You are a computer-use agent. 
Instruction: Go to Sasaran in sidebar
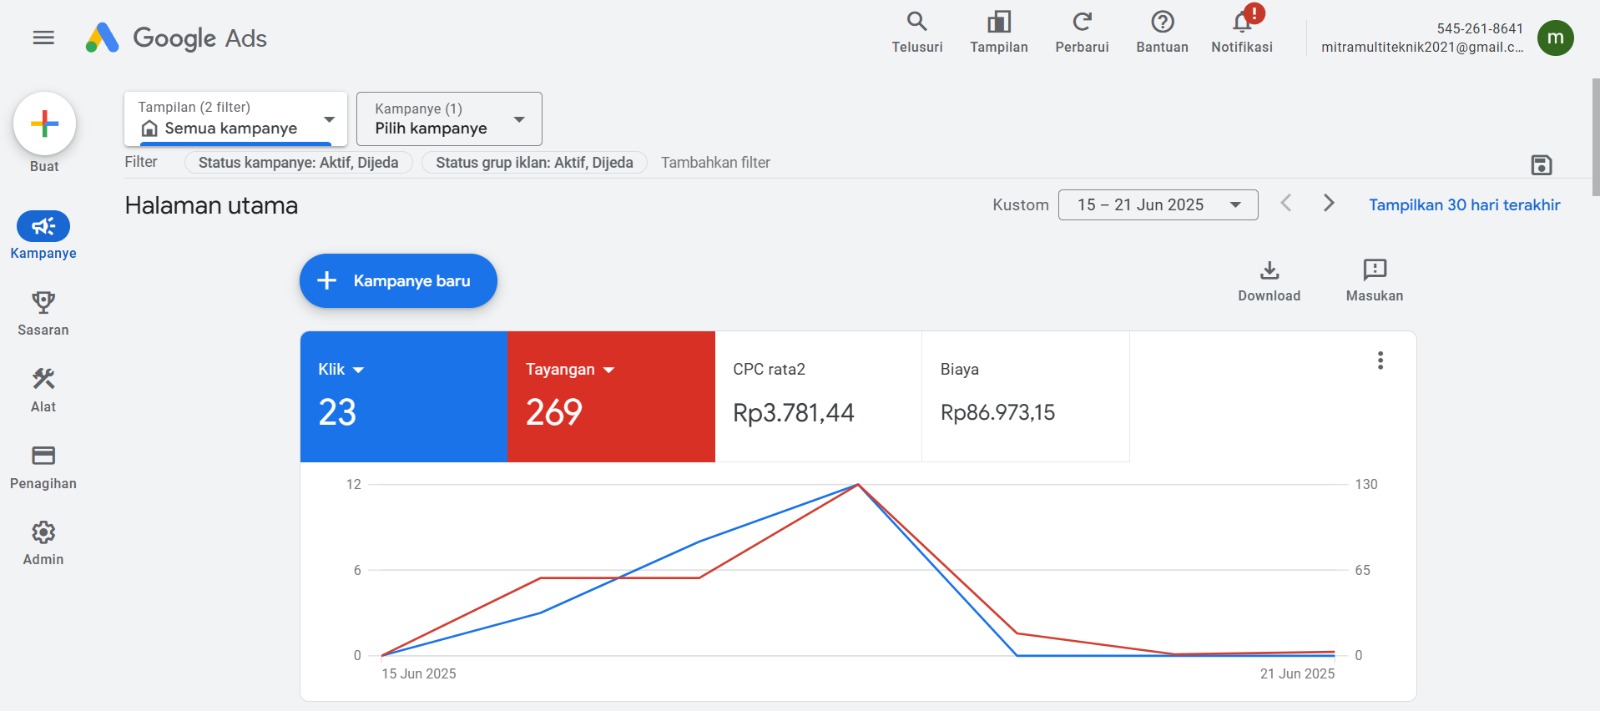43,313
